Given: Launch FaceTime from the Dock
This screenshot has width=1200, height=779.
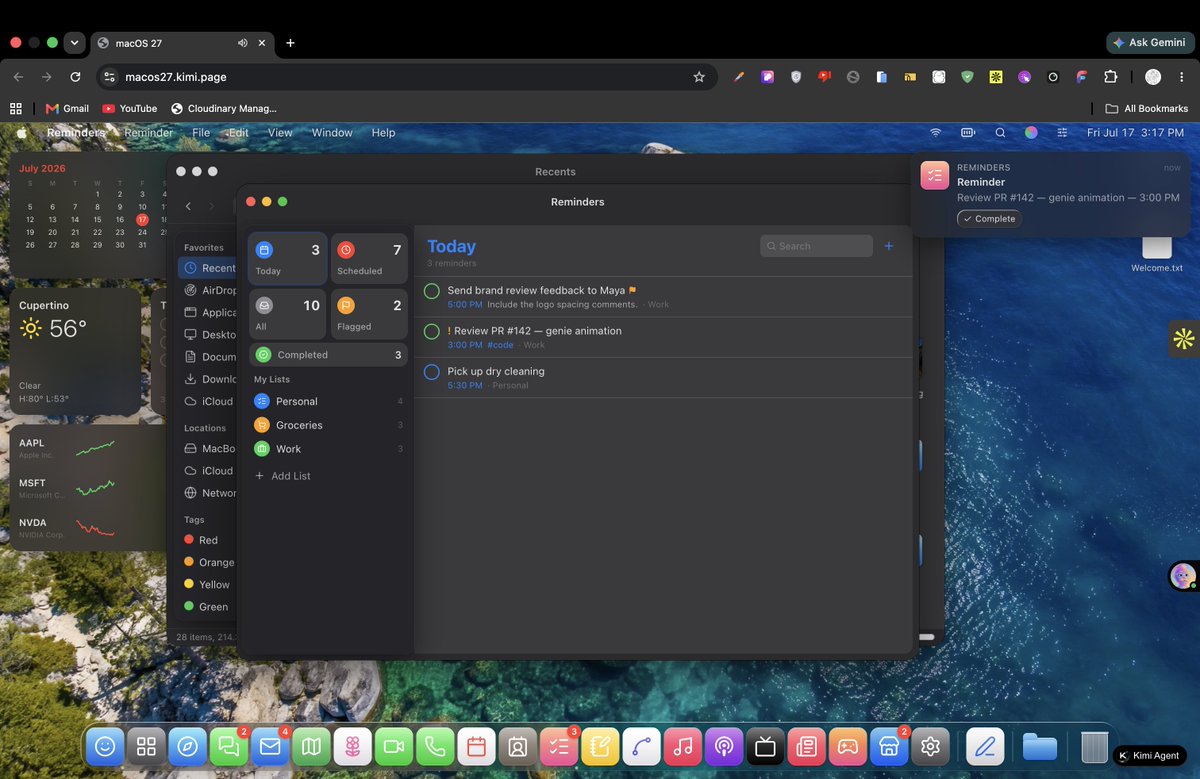Looking at the screenshot, I should 394,746.
